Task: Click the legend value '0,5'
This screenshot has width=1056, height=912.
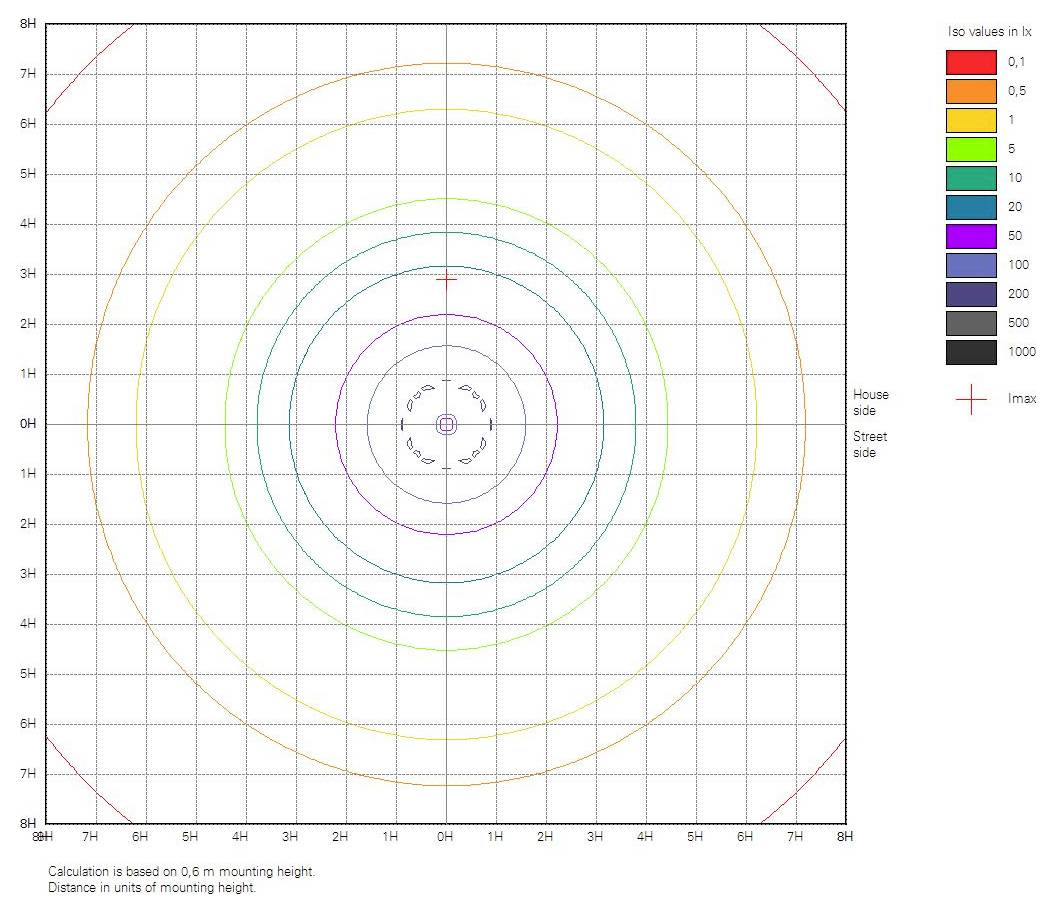Action: point(1017,91)
